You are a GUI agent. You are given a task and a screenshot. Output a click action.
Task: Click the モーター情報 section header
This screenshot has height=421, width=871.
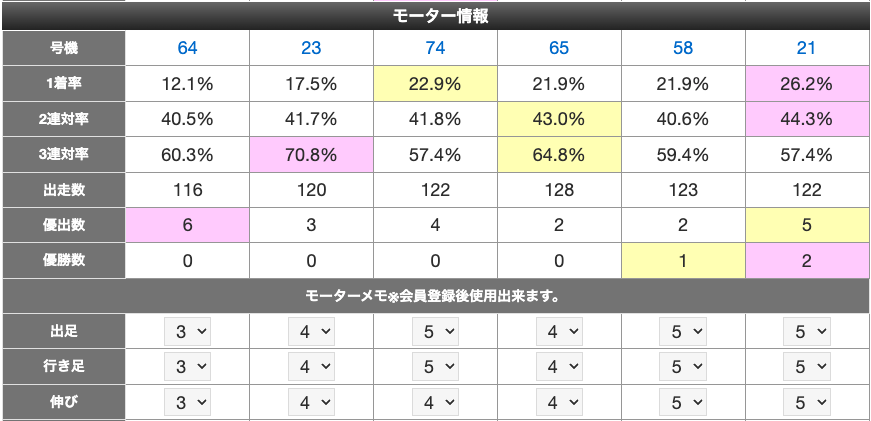pos(435,16)
